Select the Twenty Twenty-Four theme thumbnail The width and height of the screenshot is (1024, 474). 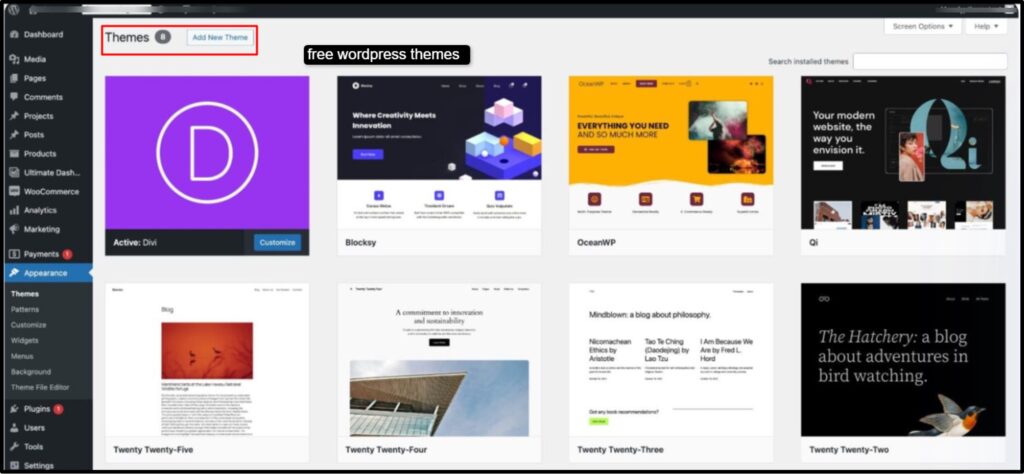(x=439, y=360)
